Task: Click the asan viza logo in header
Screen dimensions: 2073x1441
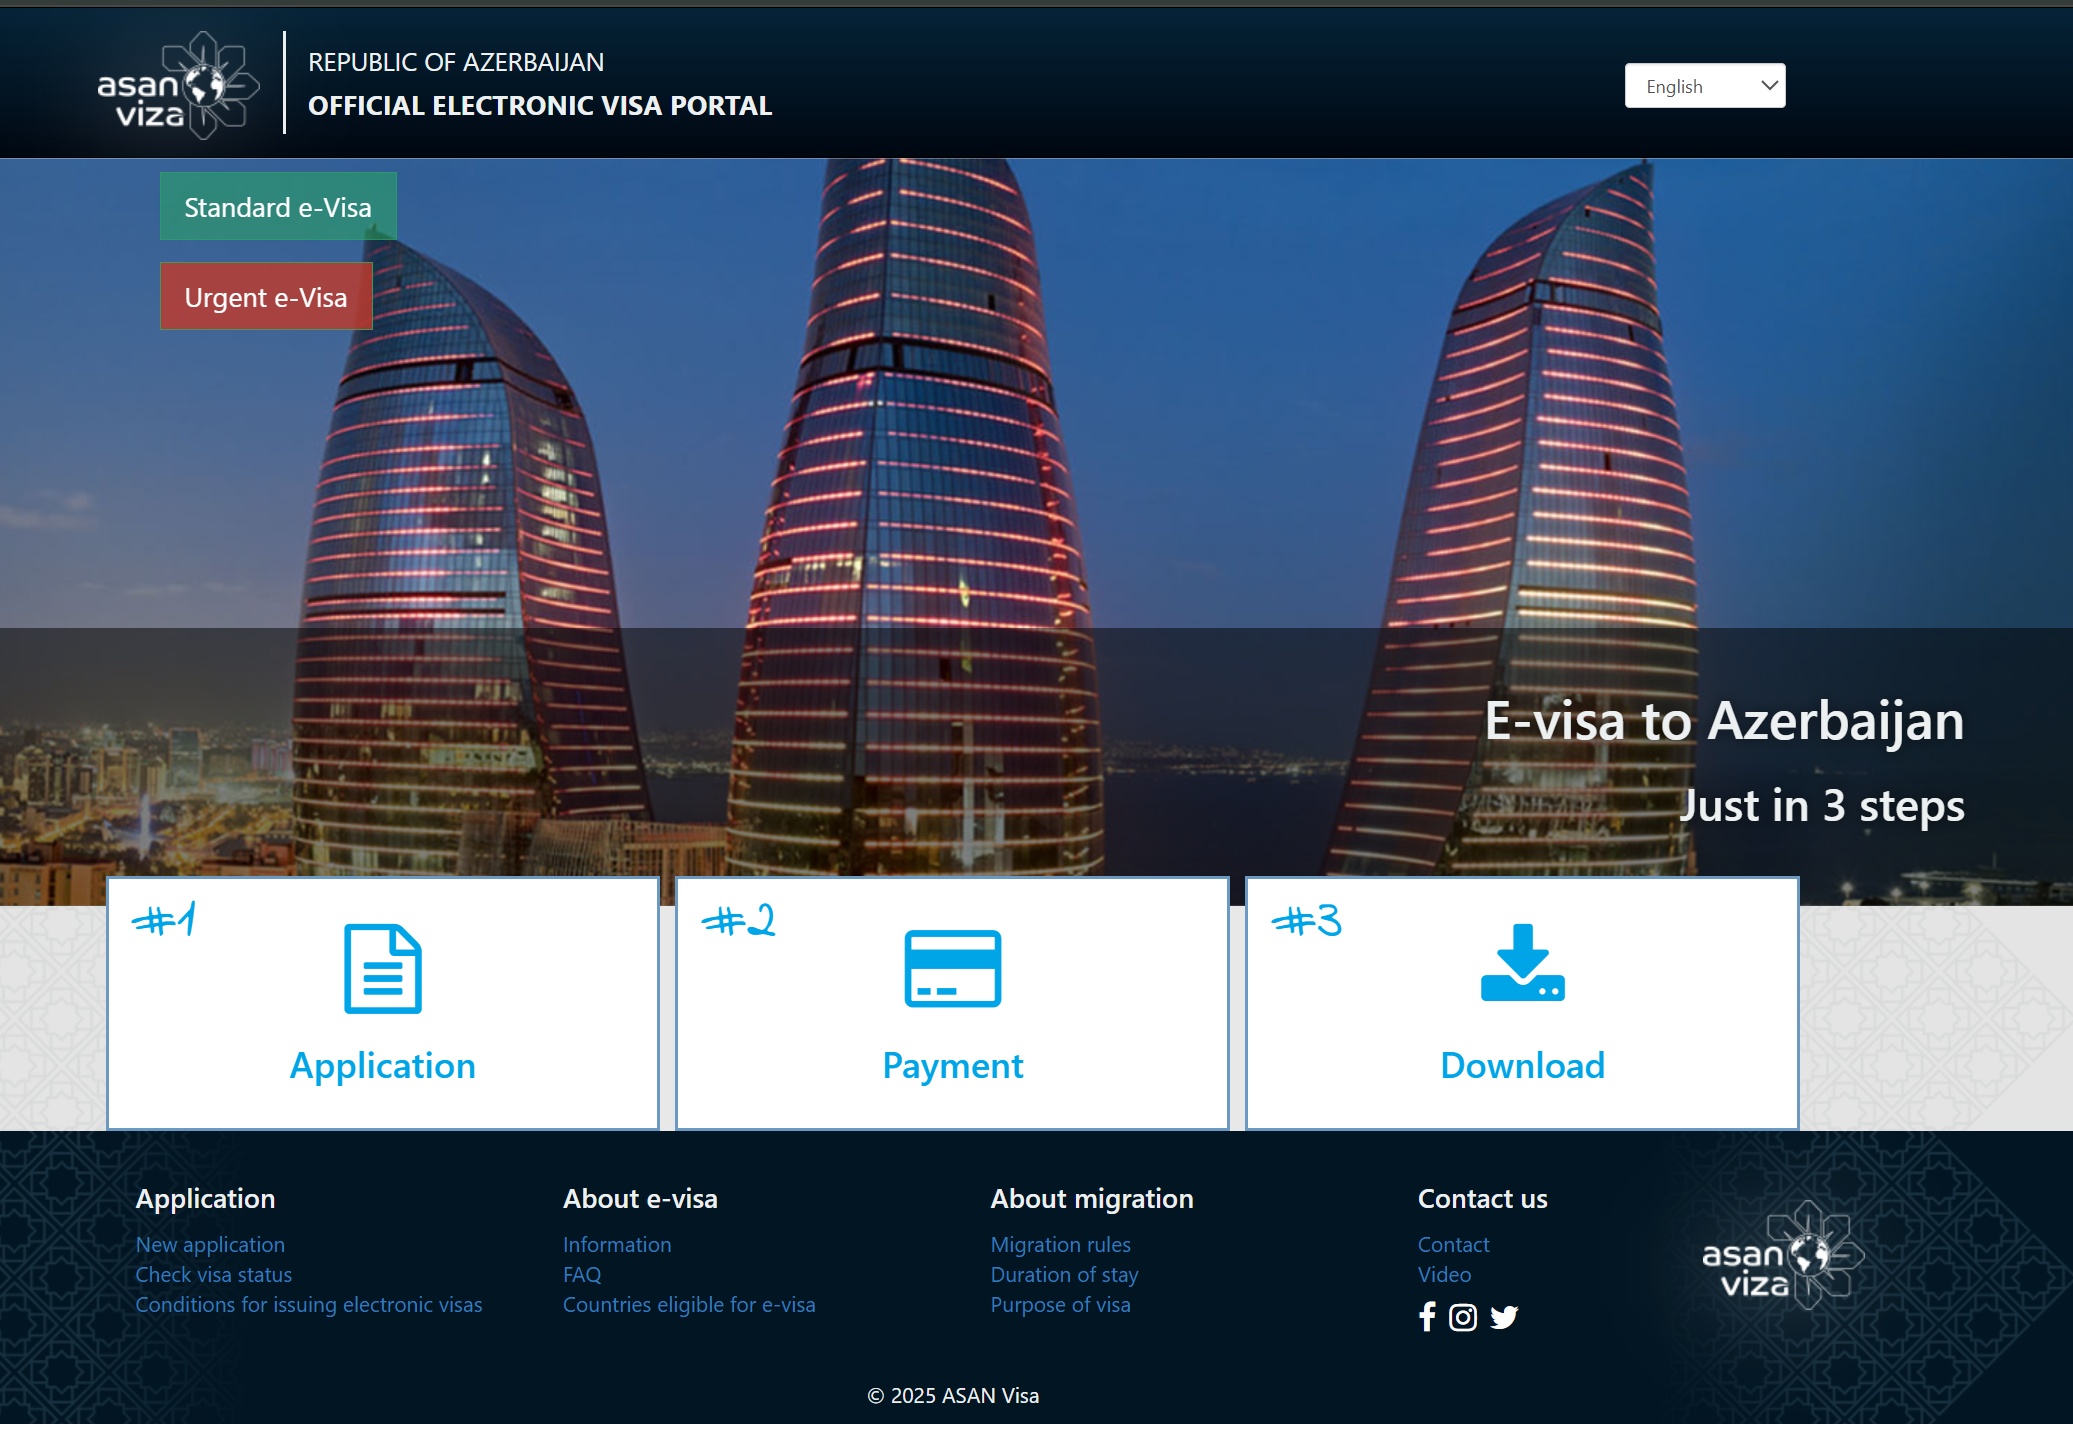Action: pos(178,86)
